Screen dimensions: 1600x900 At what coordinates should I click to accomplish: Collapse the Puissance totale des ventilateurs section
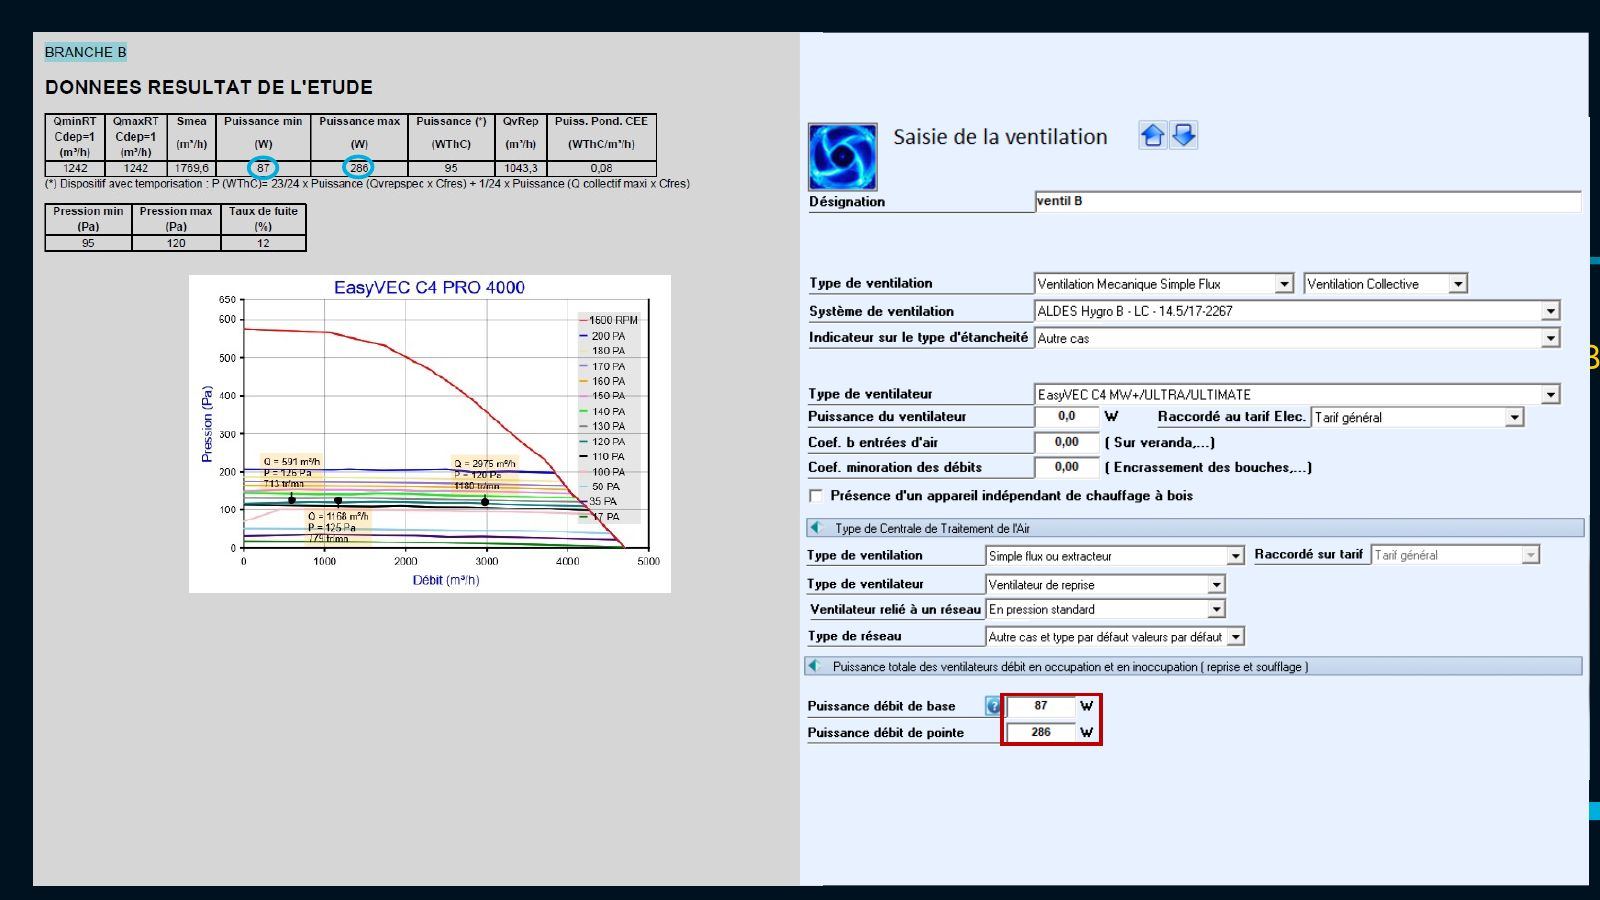point(815,666)
